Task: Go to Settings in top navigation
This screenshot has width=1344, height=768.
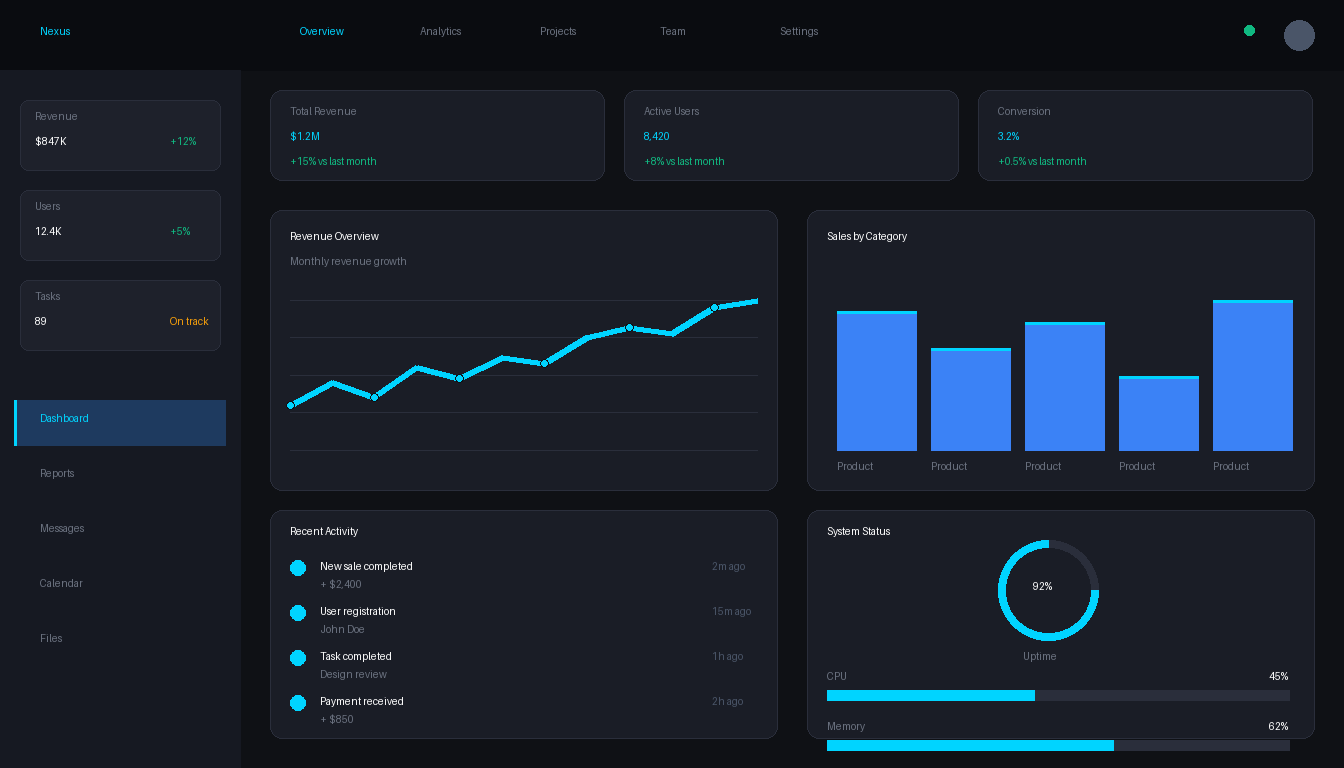Action: click(x=799, y=31)
